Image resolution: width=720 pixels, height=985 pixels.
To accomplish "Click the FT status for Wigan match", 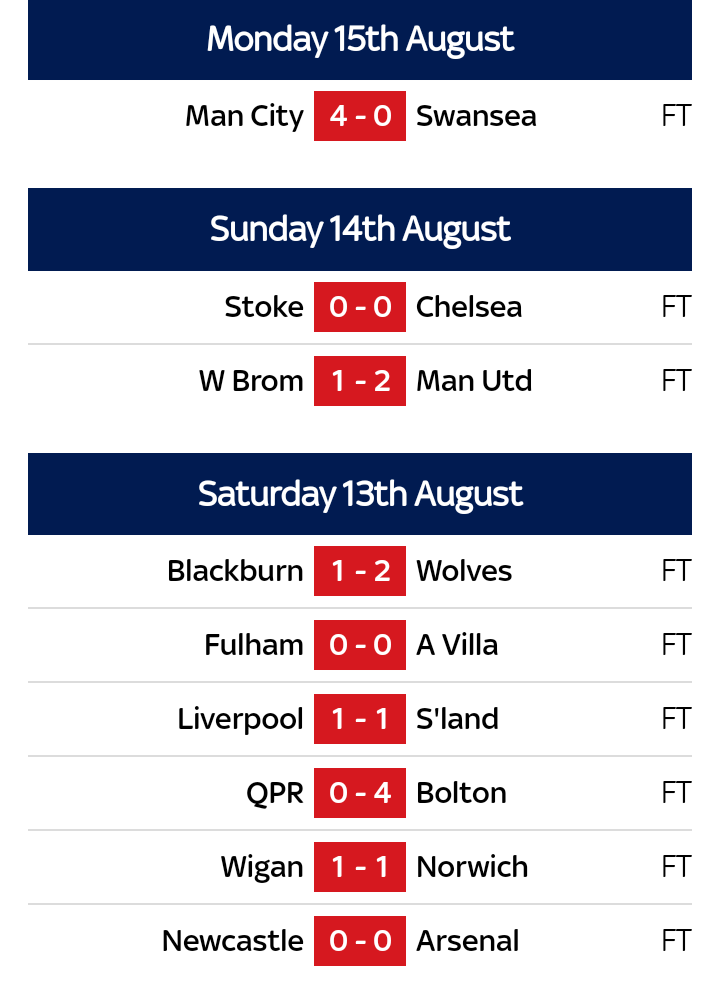I will (x=676, y=867).
